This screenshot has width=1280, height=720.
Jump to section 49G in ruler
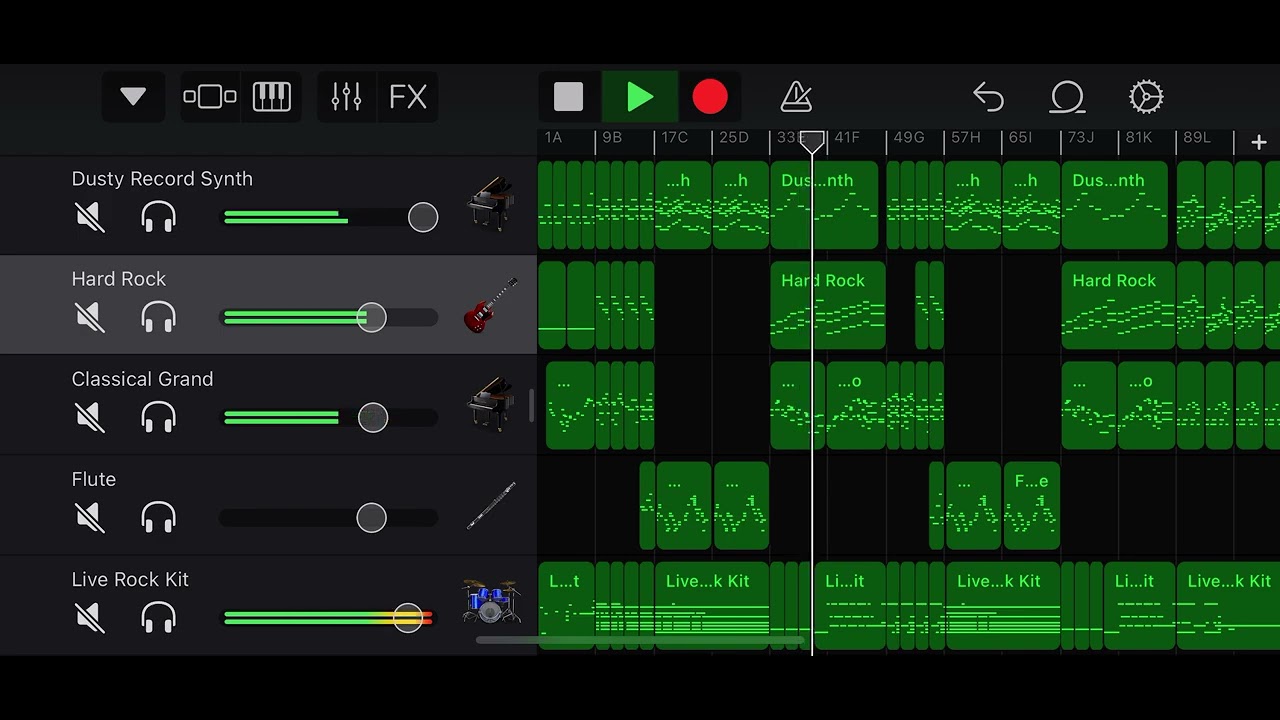coord(909,138)
